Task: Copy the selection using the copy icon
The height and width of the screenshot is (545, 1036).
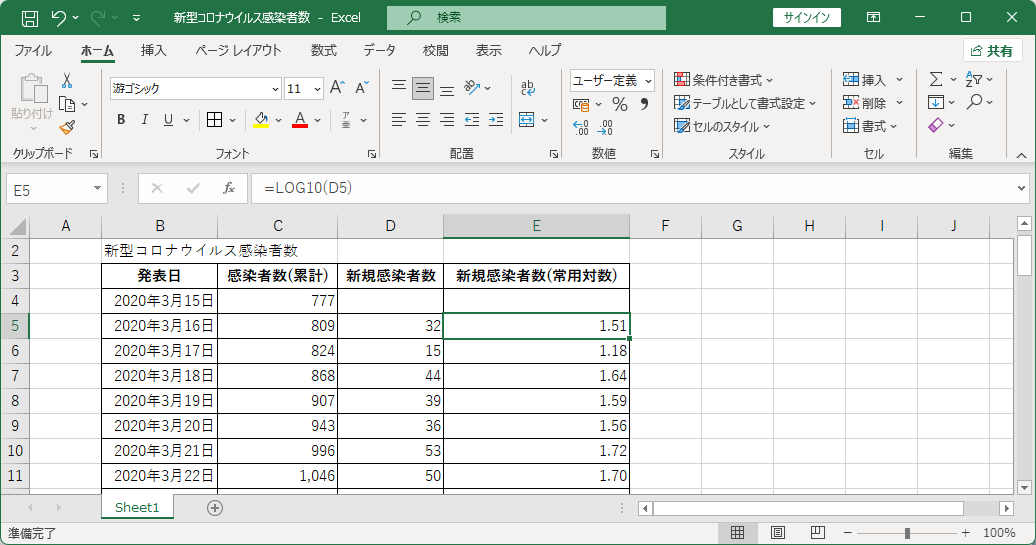Action: [67, 104]
